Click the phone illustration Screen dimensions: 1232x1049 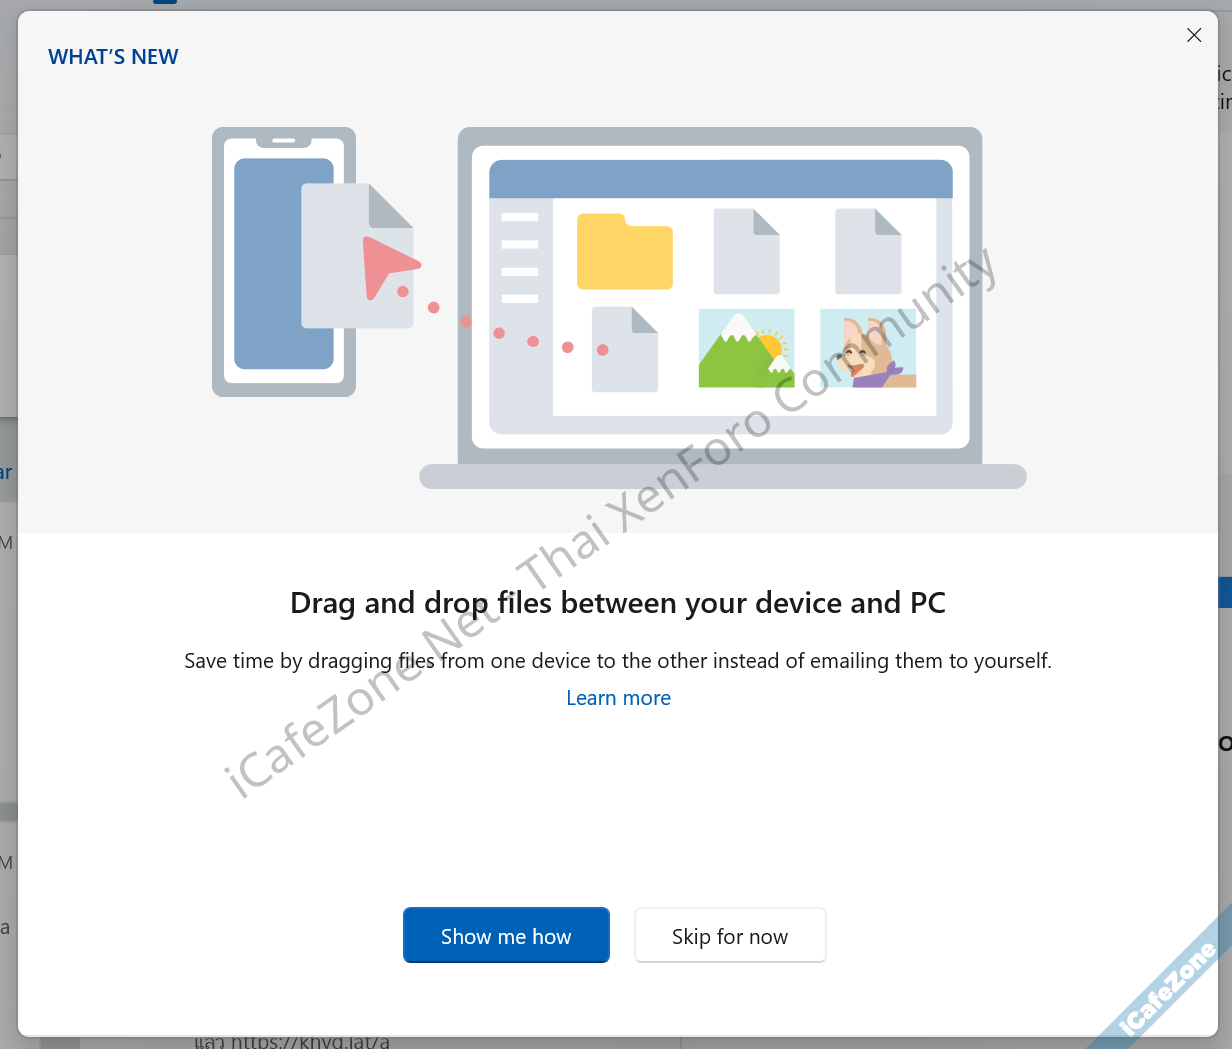tap(284, 262)
